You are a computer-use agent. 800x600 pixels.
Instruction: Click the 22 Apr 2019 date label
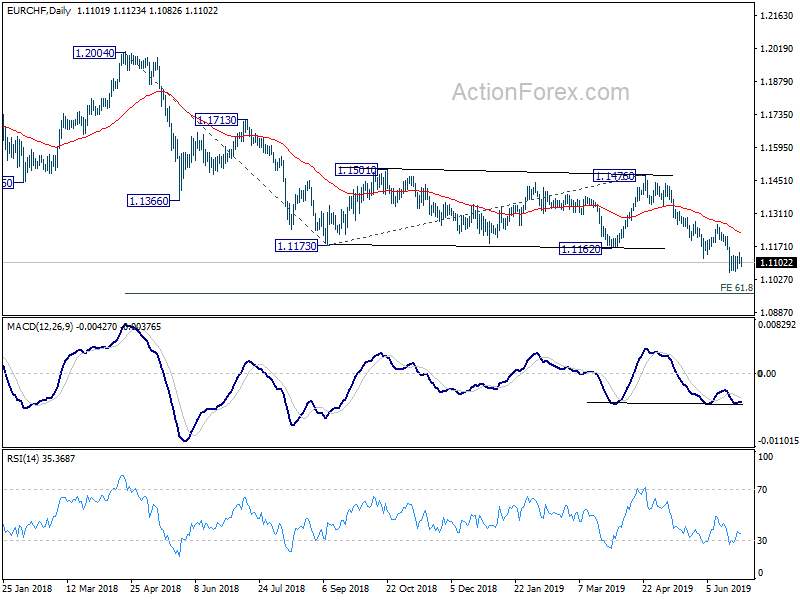(x=667, y=588)
